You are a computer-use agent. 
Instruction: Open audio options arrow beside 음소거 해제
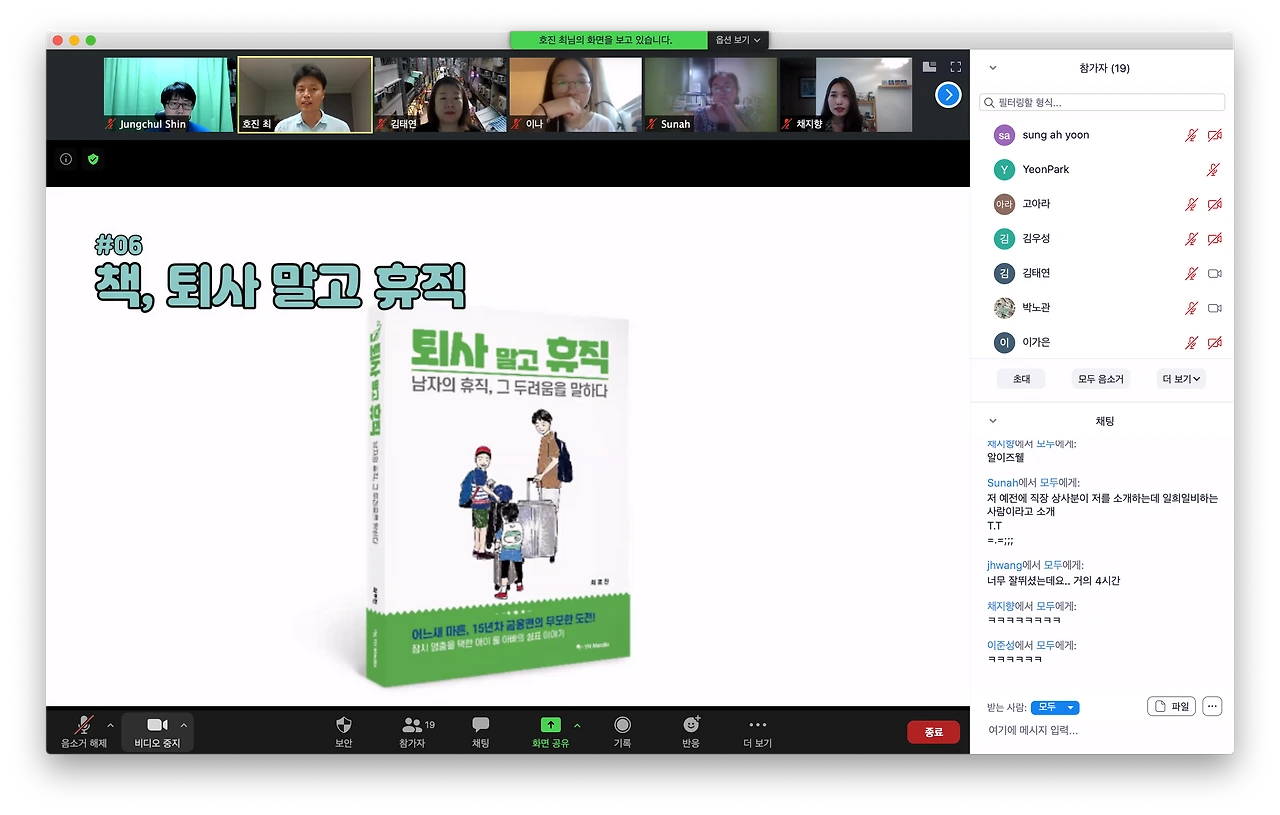point(110,725)
